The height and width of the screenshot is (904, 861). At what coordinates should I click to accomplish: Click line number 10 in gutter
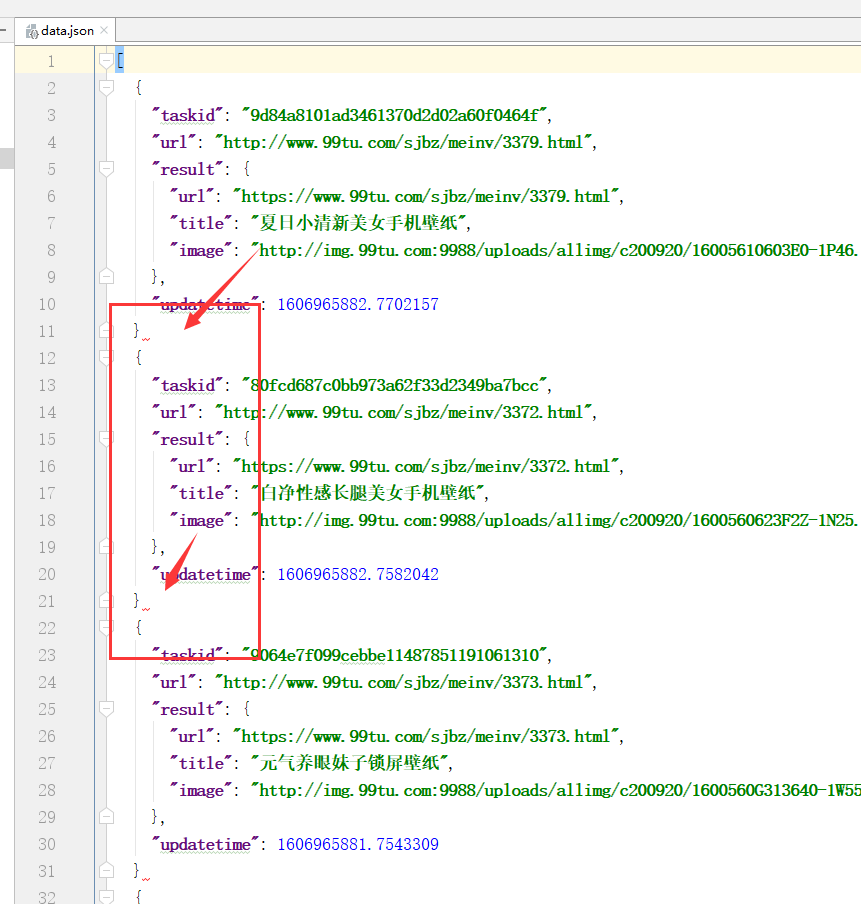click(47, 304)
